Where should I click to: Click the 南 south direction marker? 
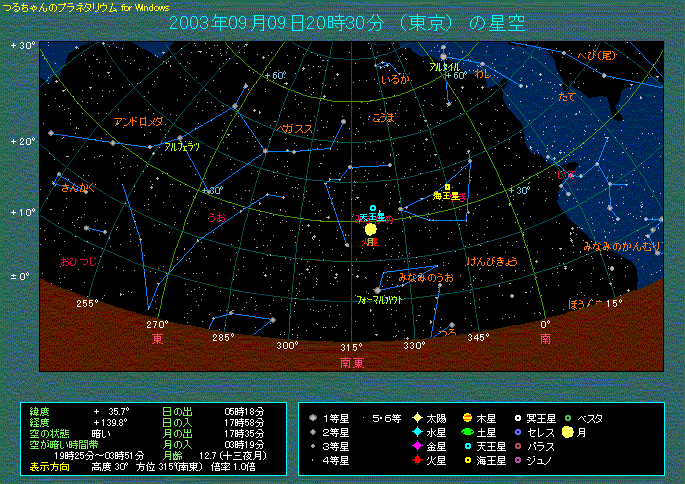[x=546, y=340]
